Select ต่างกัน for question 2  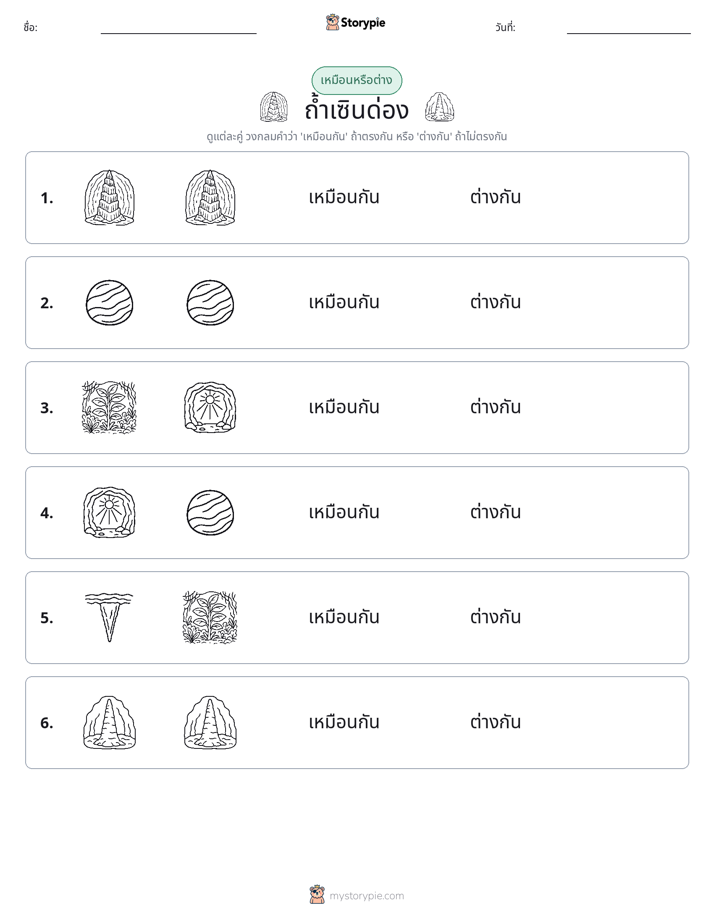495,302
